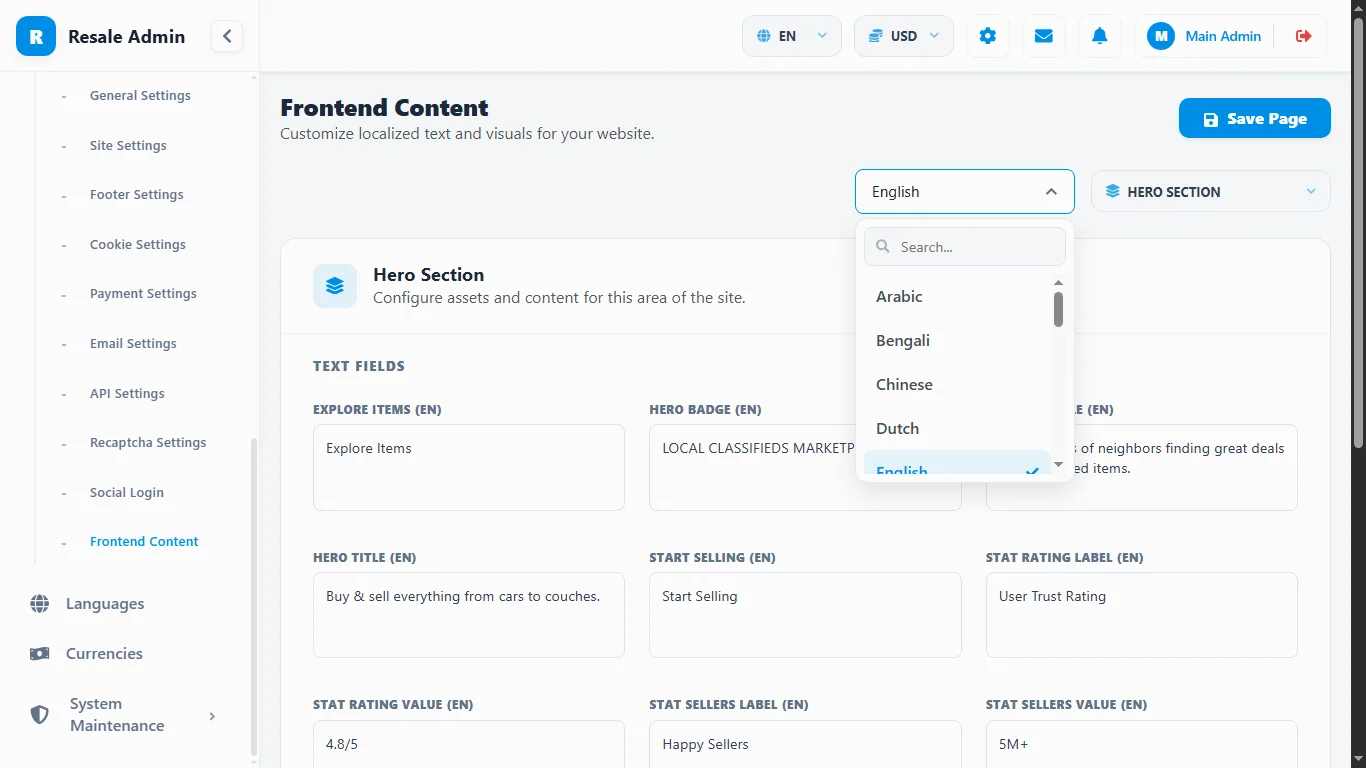Viewport: 1366px width, 768px height.
Task: Click the Frontend Content page heading
Action: [x=384, y=108]
